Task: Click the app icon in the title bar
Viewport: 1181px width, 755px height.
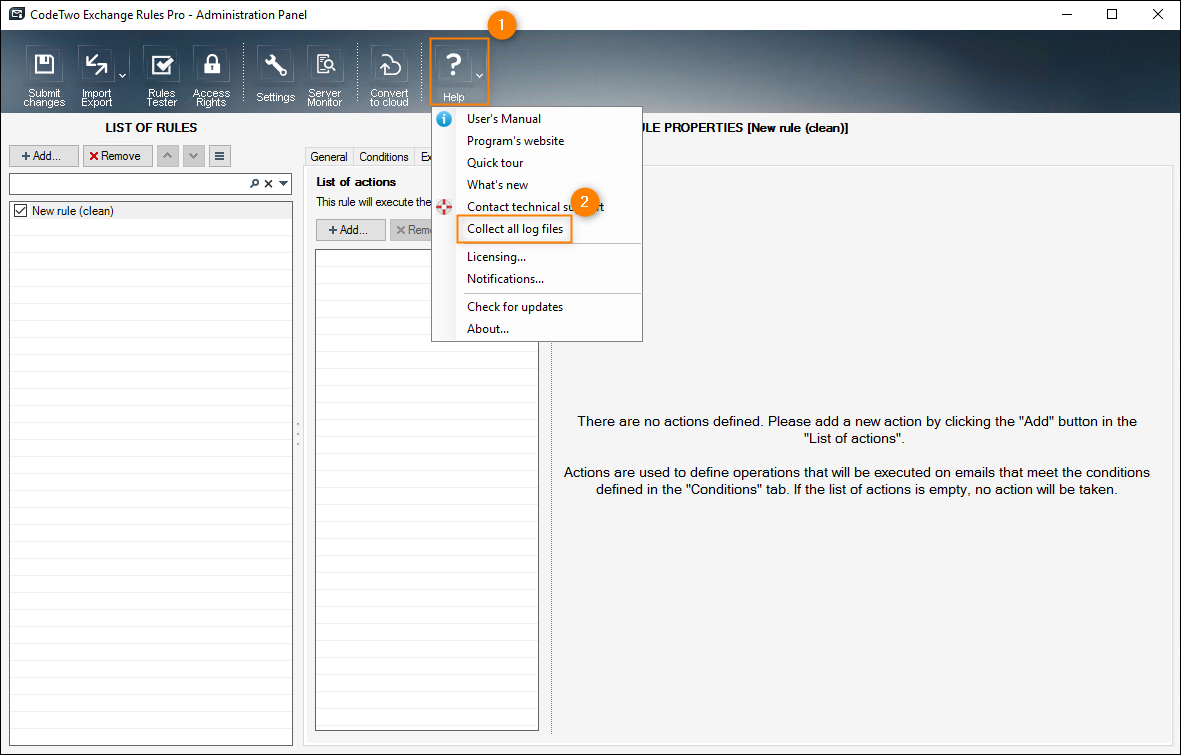Action: tap(16, 14)
